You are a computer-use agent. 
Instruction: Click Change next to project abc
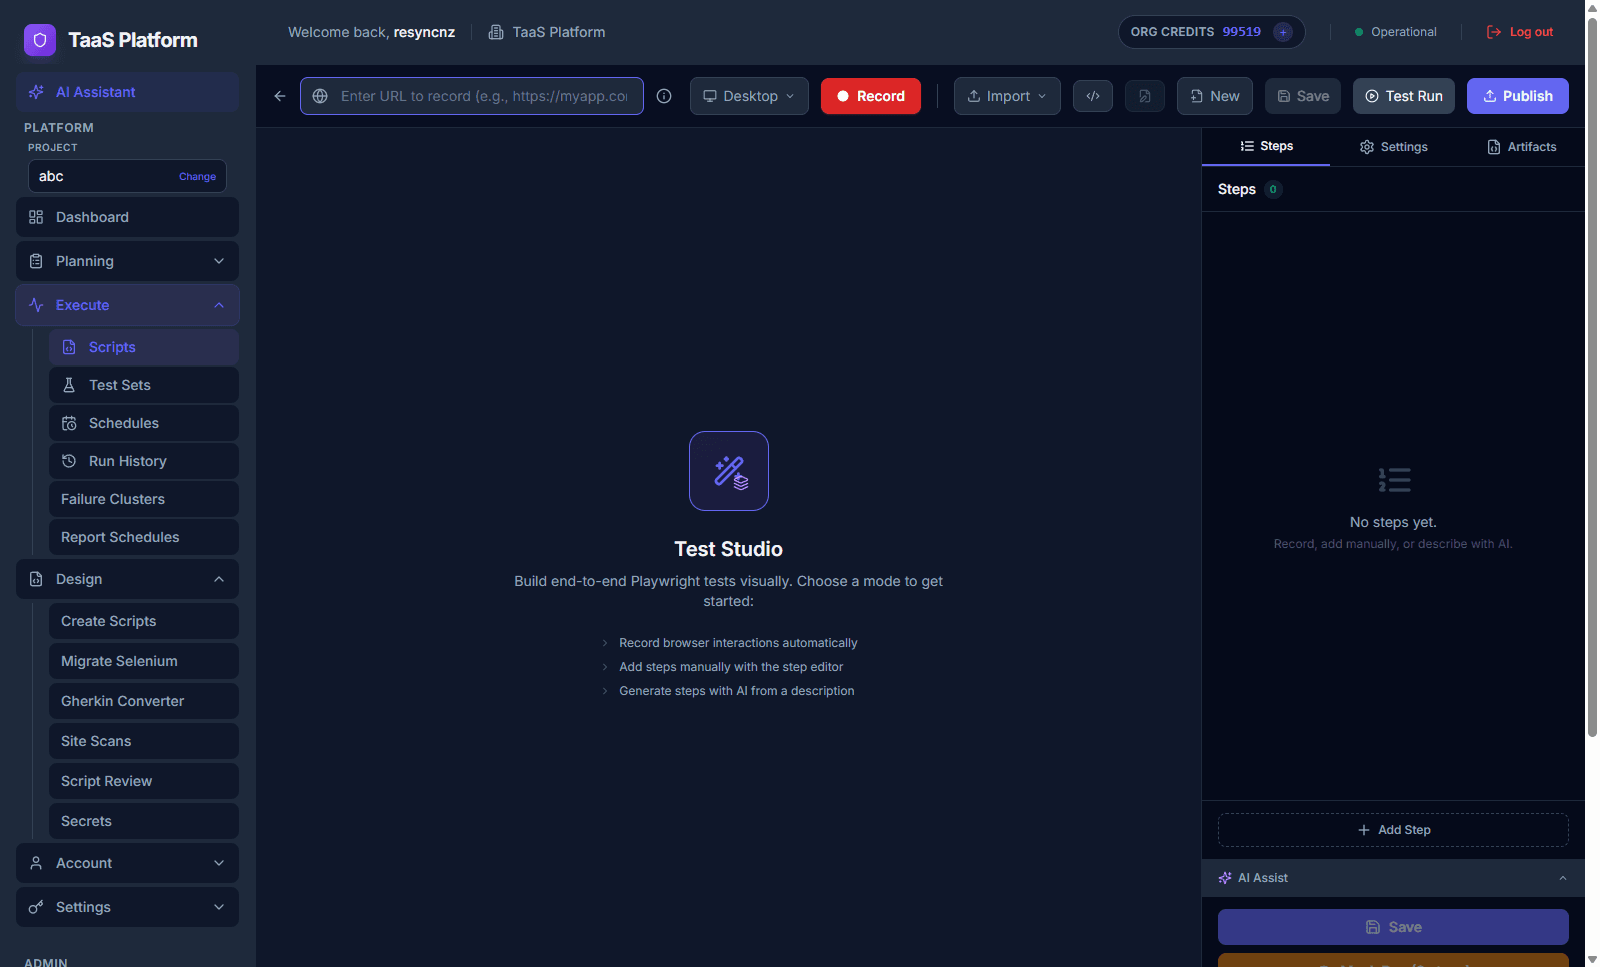point(197,176)
